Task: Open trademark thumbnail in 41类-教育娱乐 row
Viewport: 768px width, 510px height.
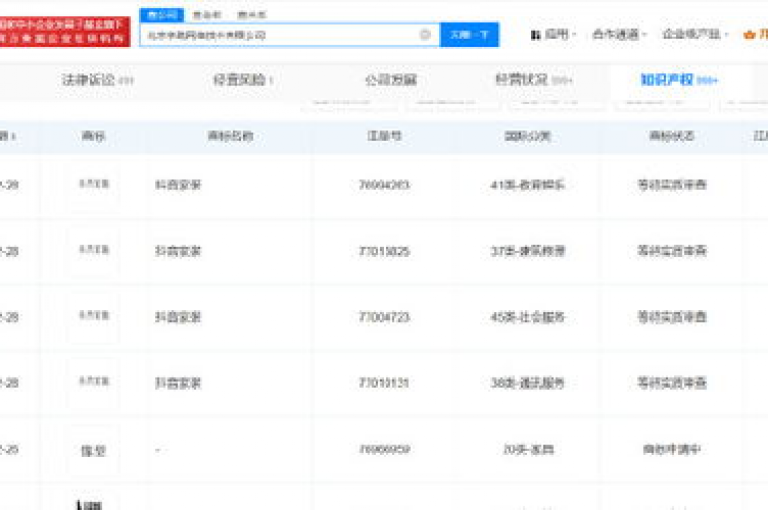Action: pos(94,185)
